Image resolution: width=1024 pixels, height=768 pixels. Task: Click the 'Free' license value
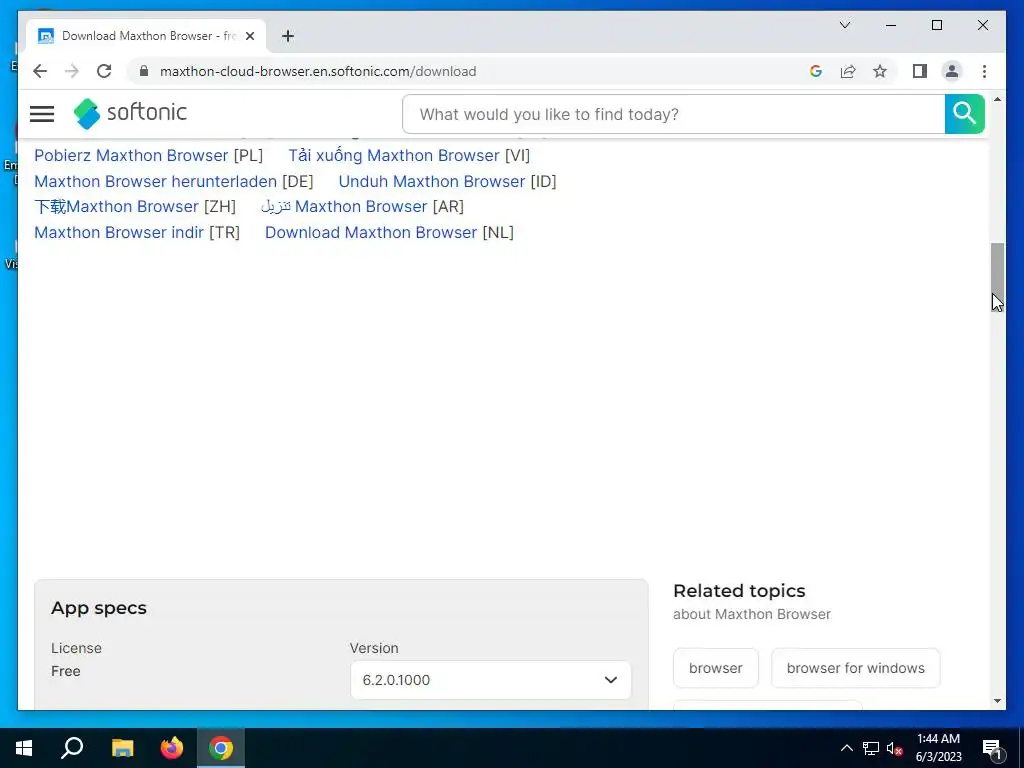tap(66, 671)
